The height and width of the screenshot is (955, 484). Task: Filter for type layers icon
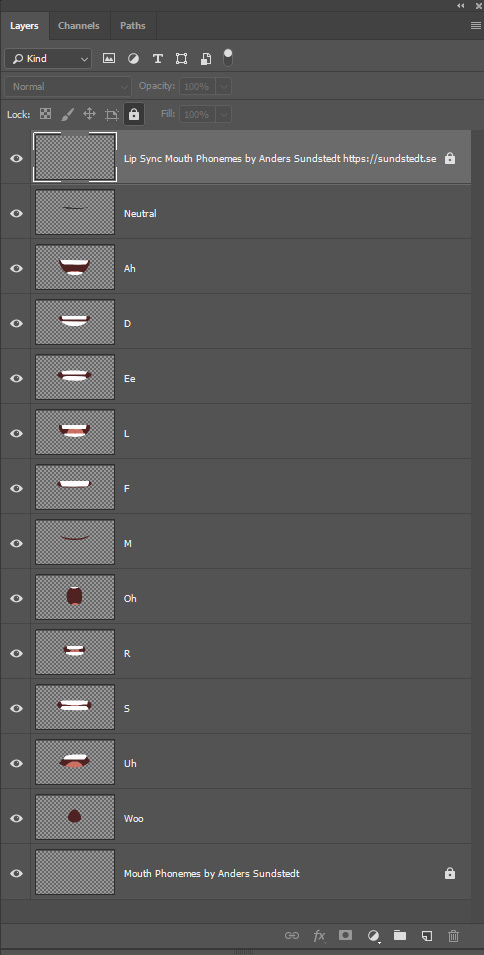[158, 58]
